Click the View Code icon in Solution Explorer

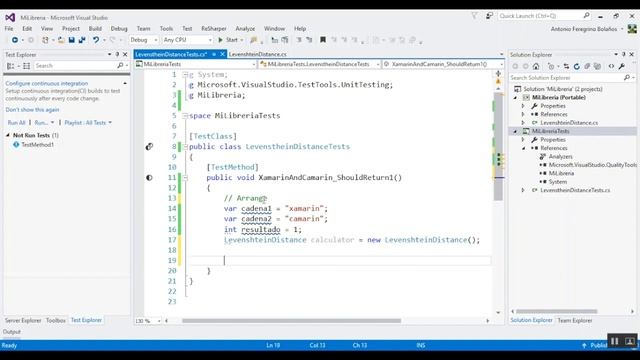(x=611, y=66)
